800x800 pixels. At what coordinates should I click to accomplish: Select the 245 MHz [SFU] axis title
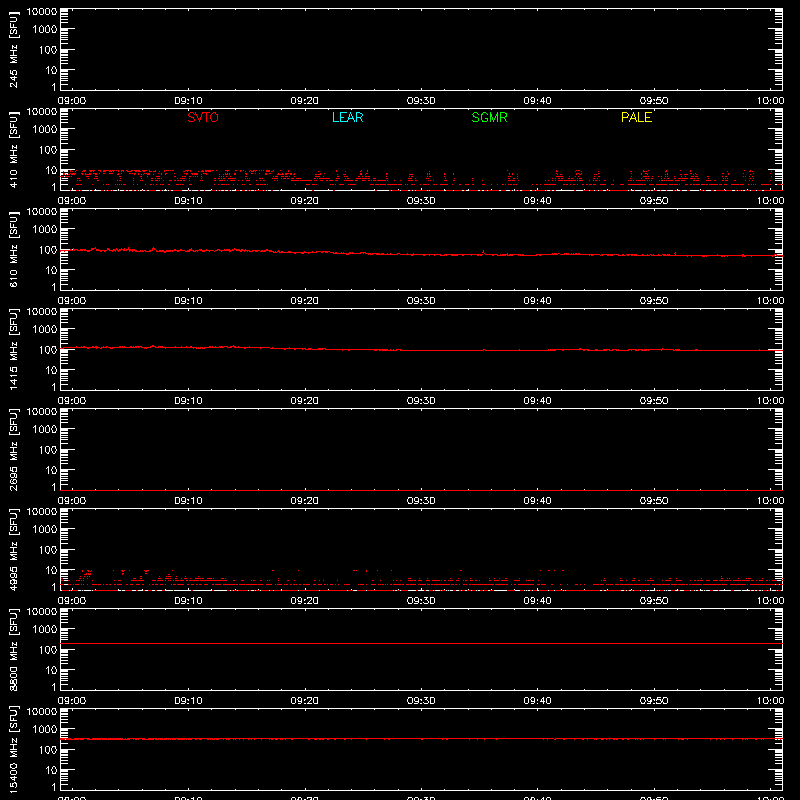point(13,49)
